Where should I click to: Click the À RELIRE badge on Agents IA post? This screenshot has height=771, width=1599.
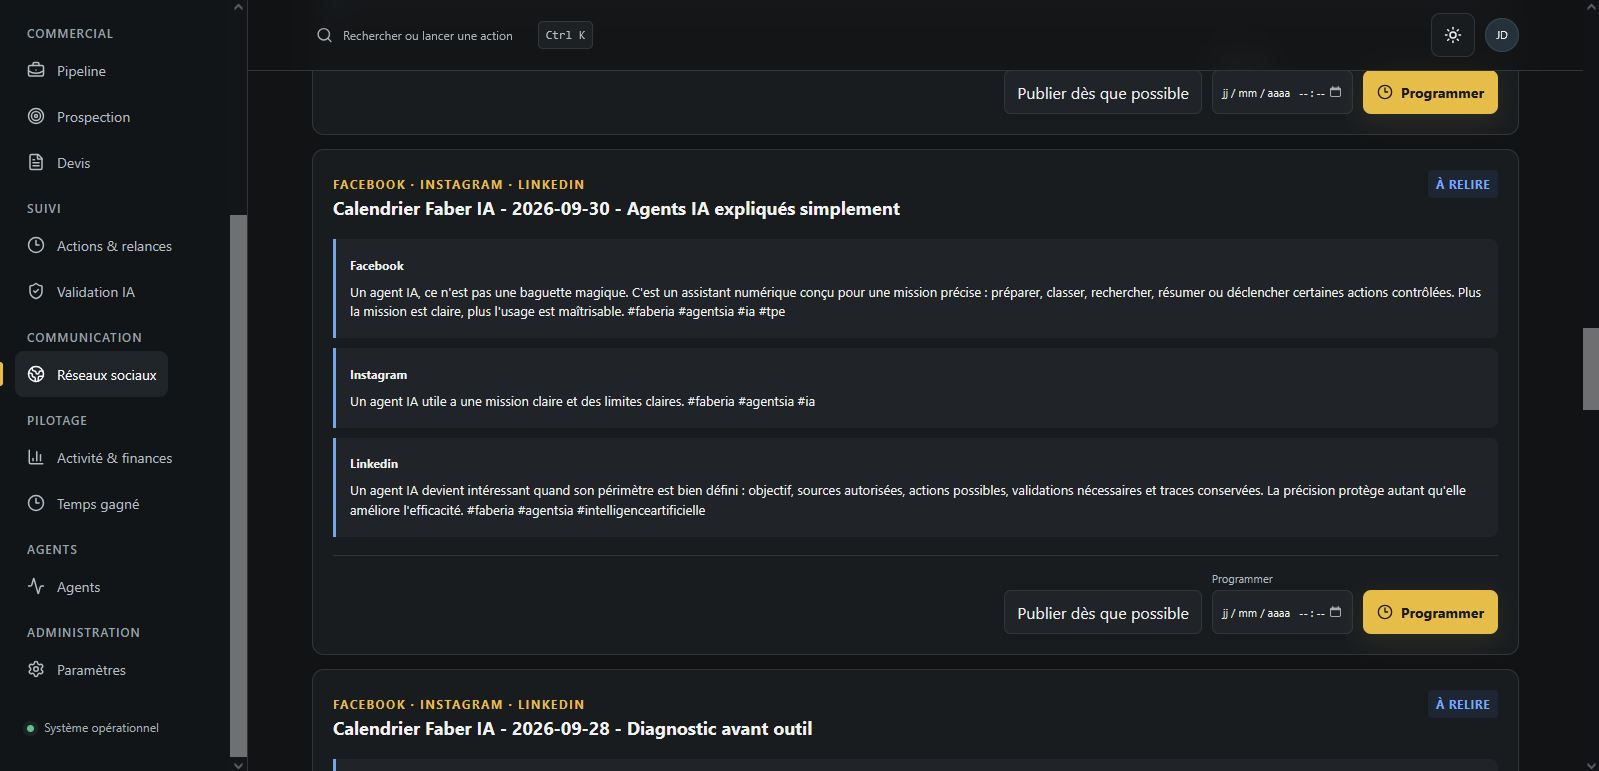click(x=1462, y=184)
